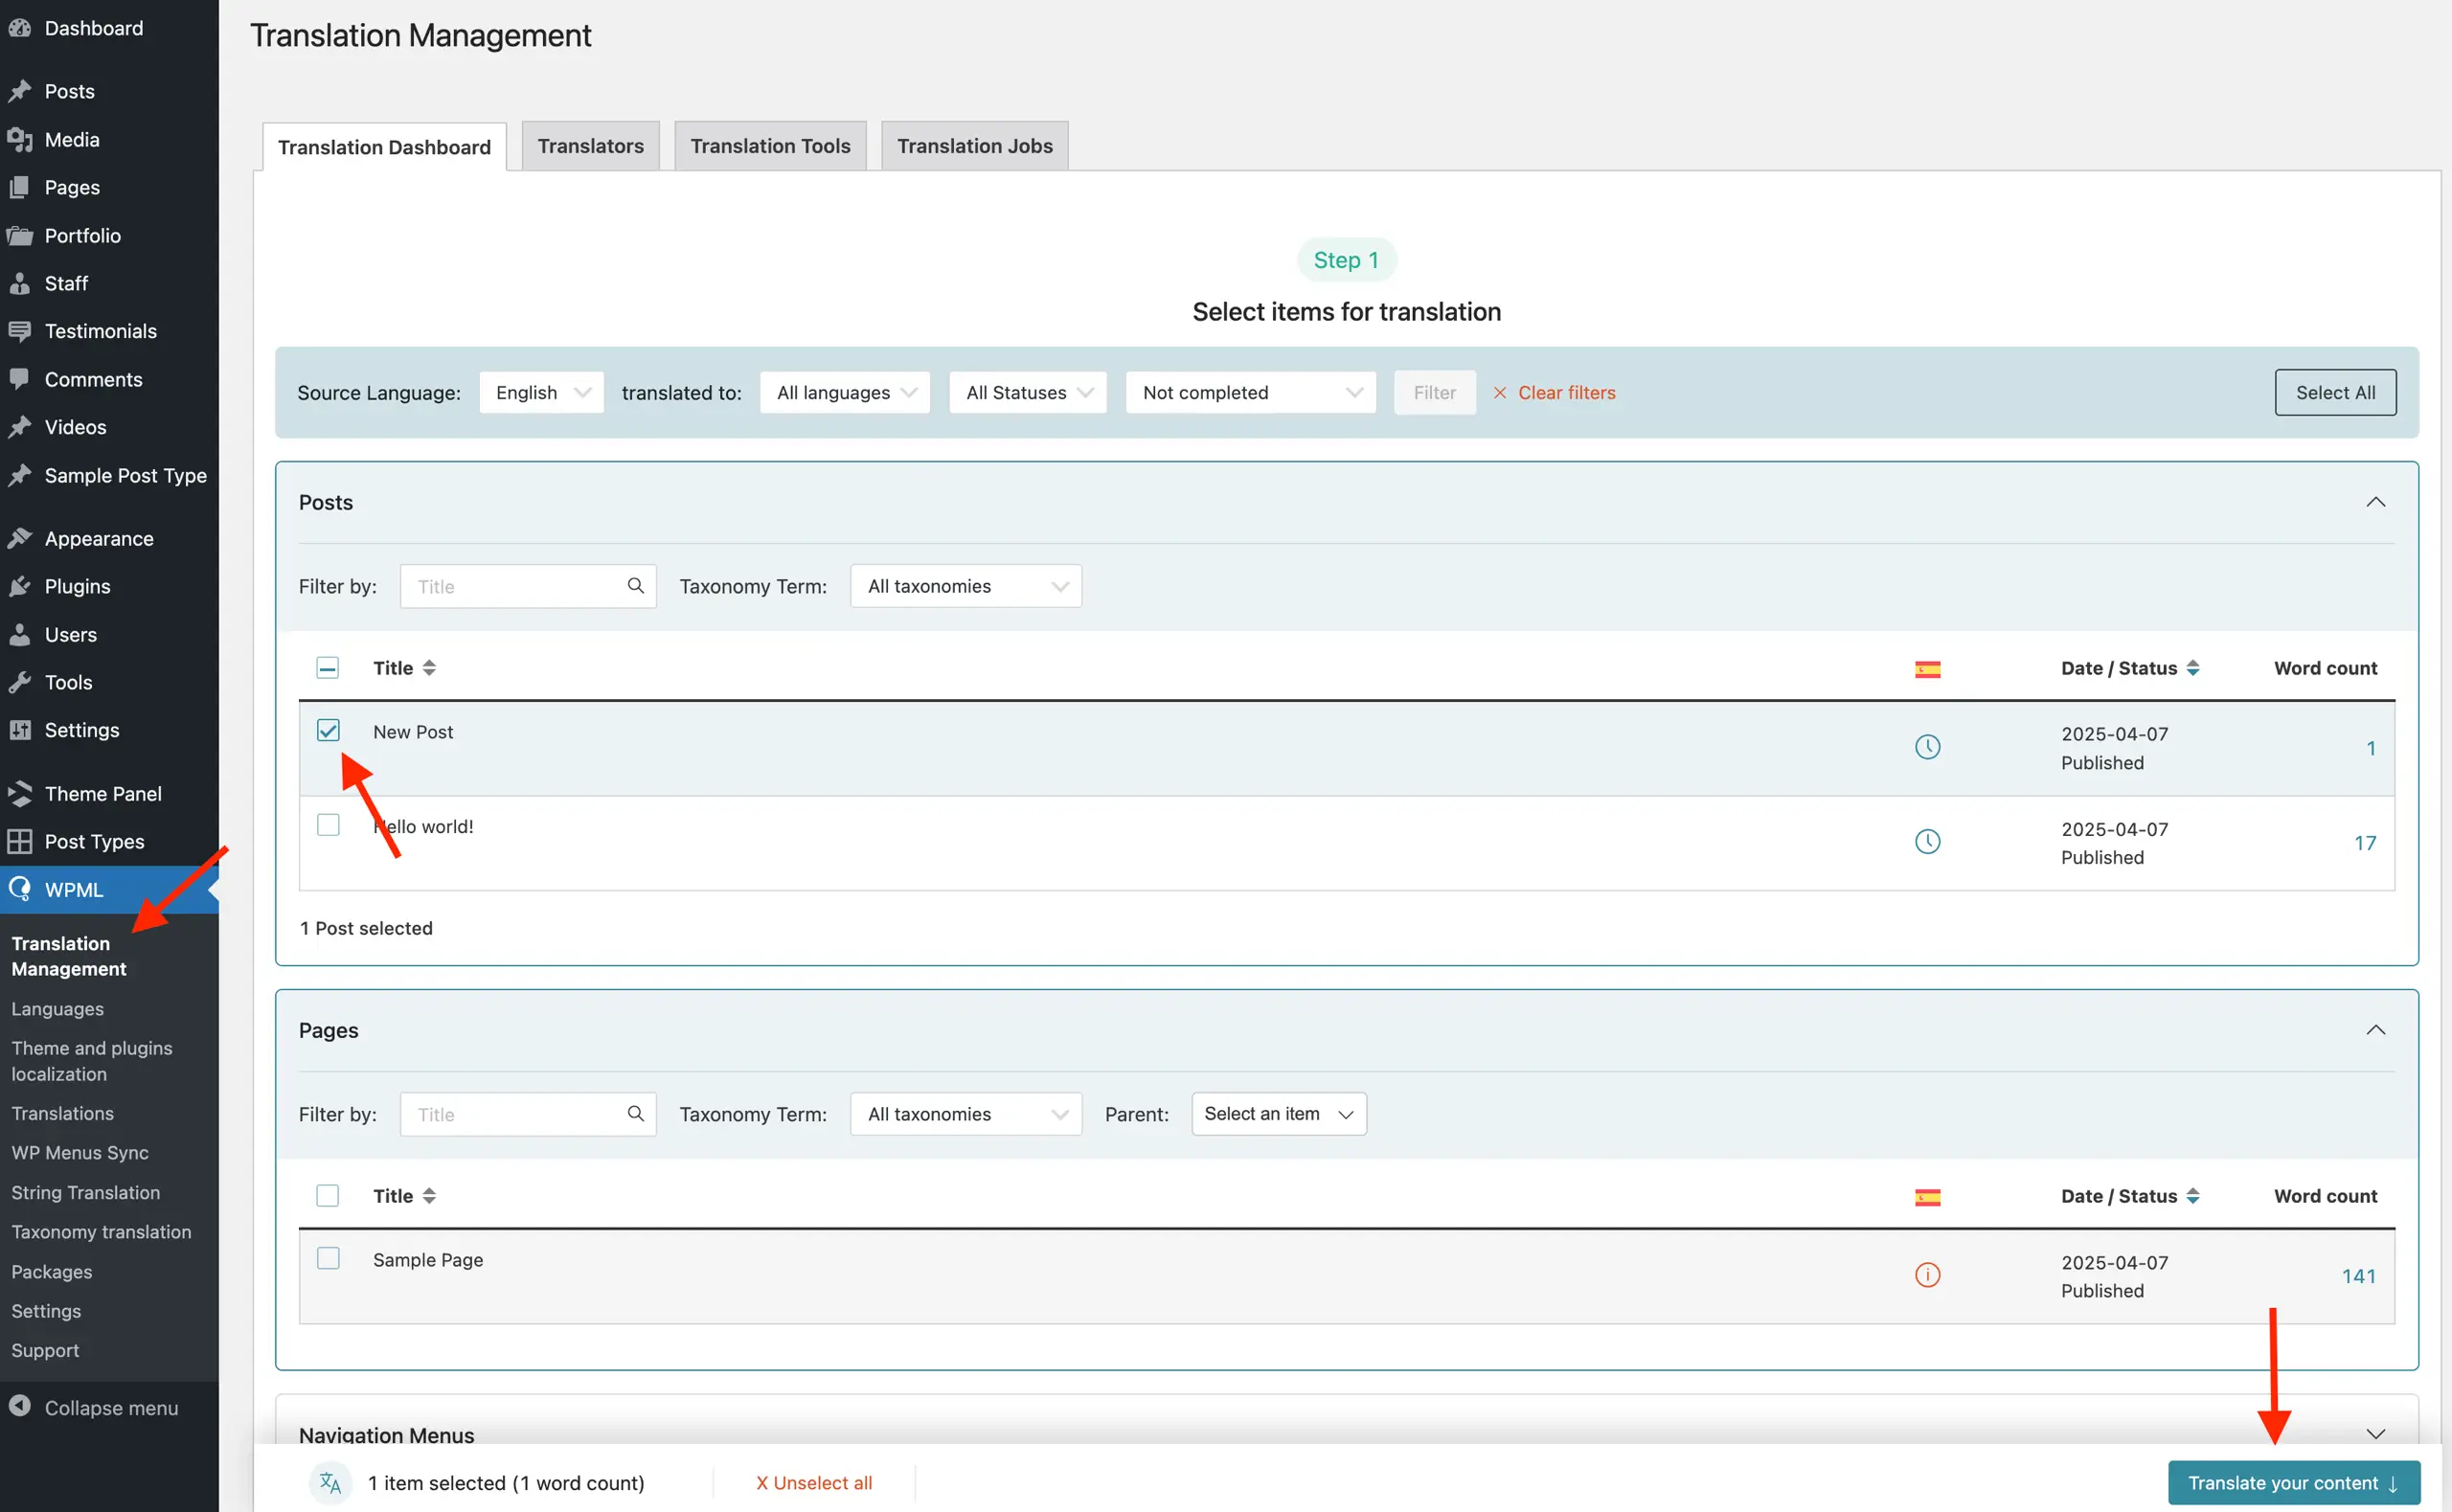The image size is (2452, 1512).
Task: Open the Parent Select an item dropdown
Action: 1279,1113
